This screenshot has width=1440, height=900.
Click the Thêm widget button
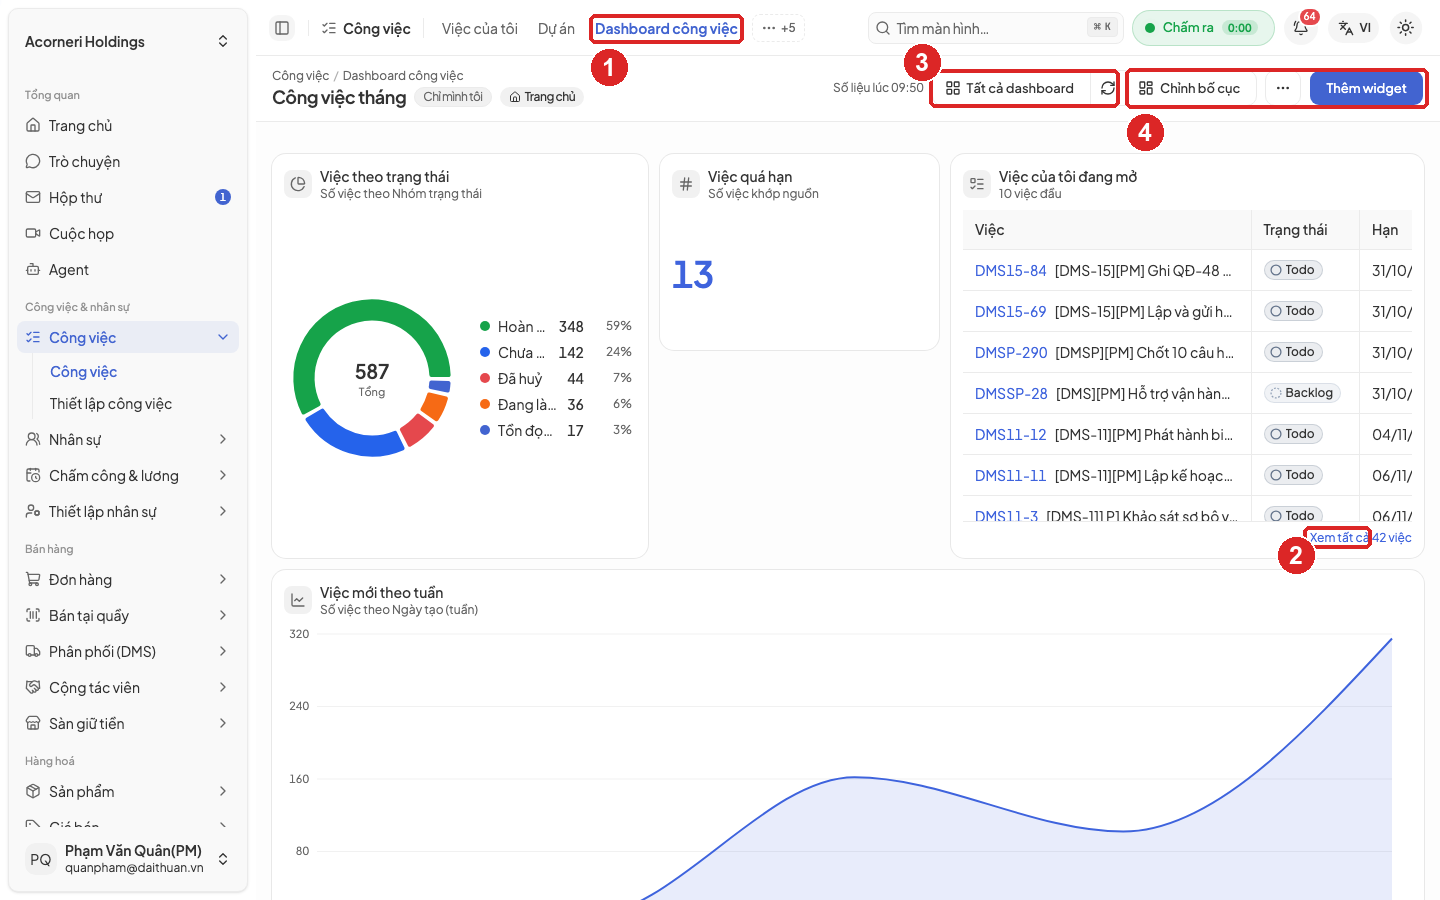point(1366,88)
